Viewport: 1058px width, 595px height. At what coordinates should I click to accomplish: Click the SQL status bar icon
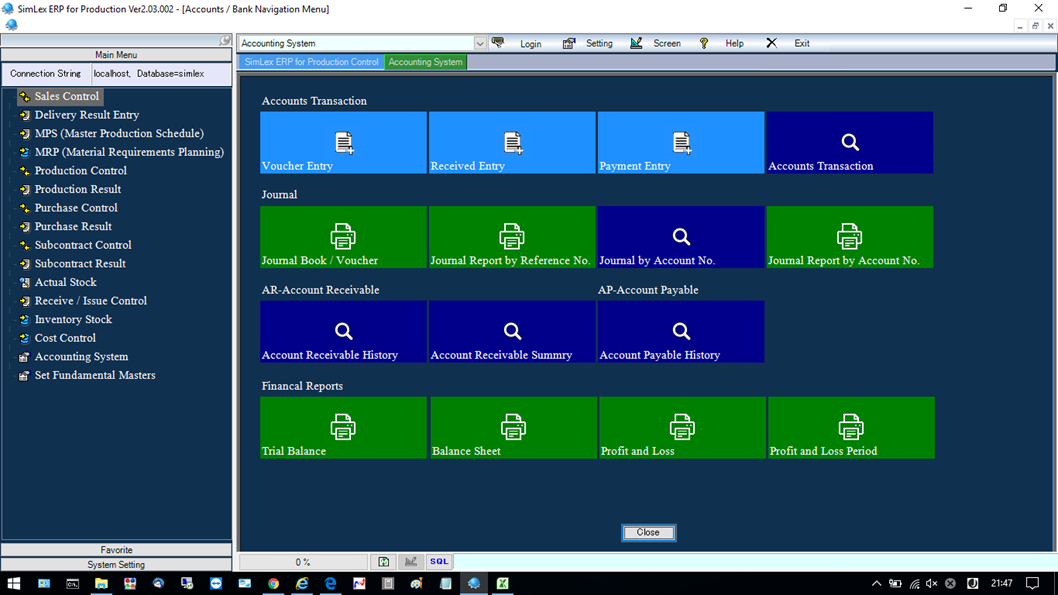(439, 561)
